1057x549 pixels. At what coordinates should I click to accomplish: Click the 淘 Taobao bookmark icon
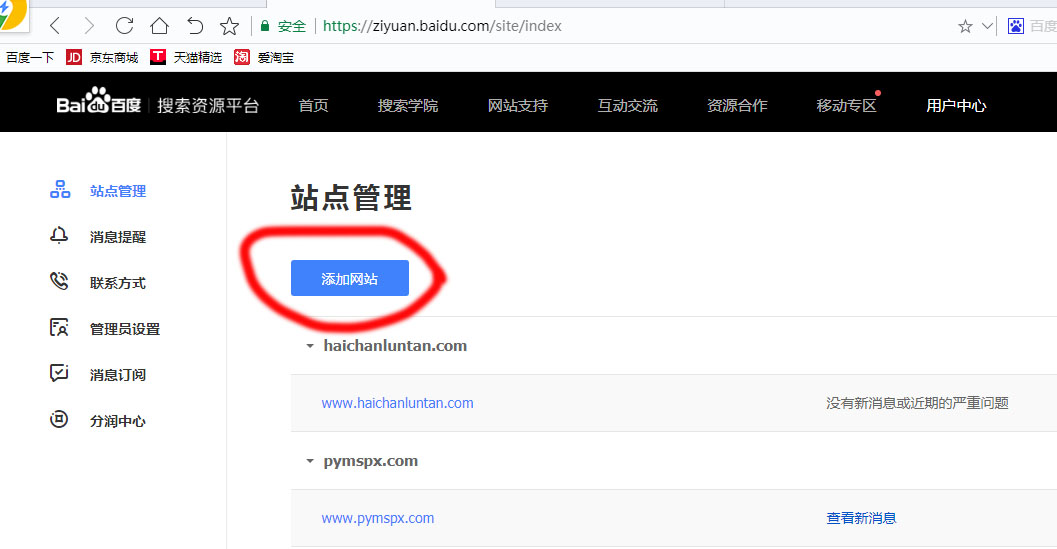(242, 57)
